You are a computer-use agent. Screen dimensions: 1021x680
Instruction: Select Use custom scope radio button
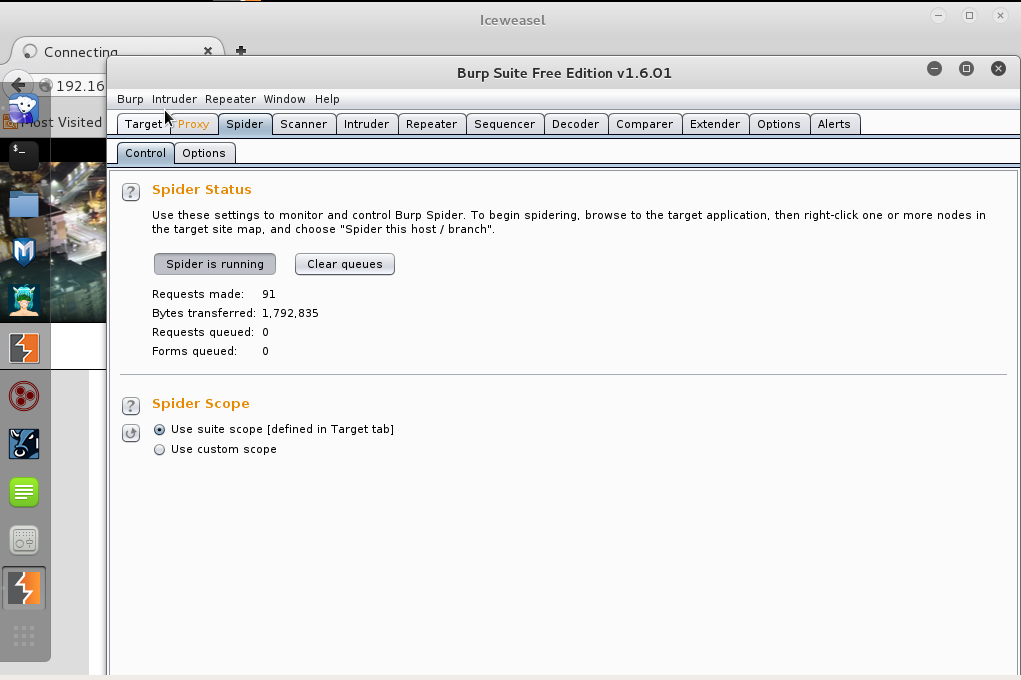point(159,450)
